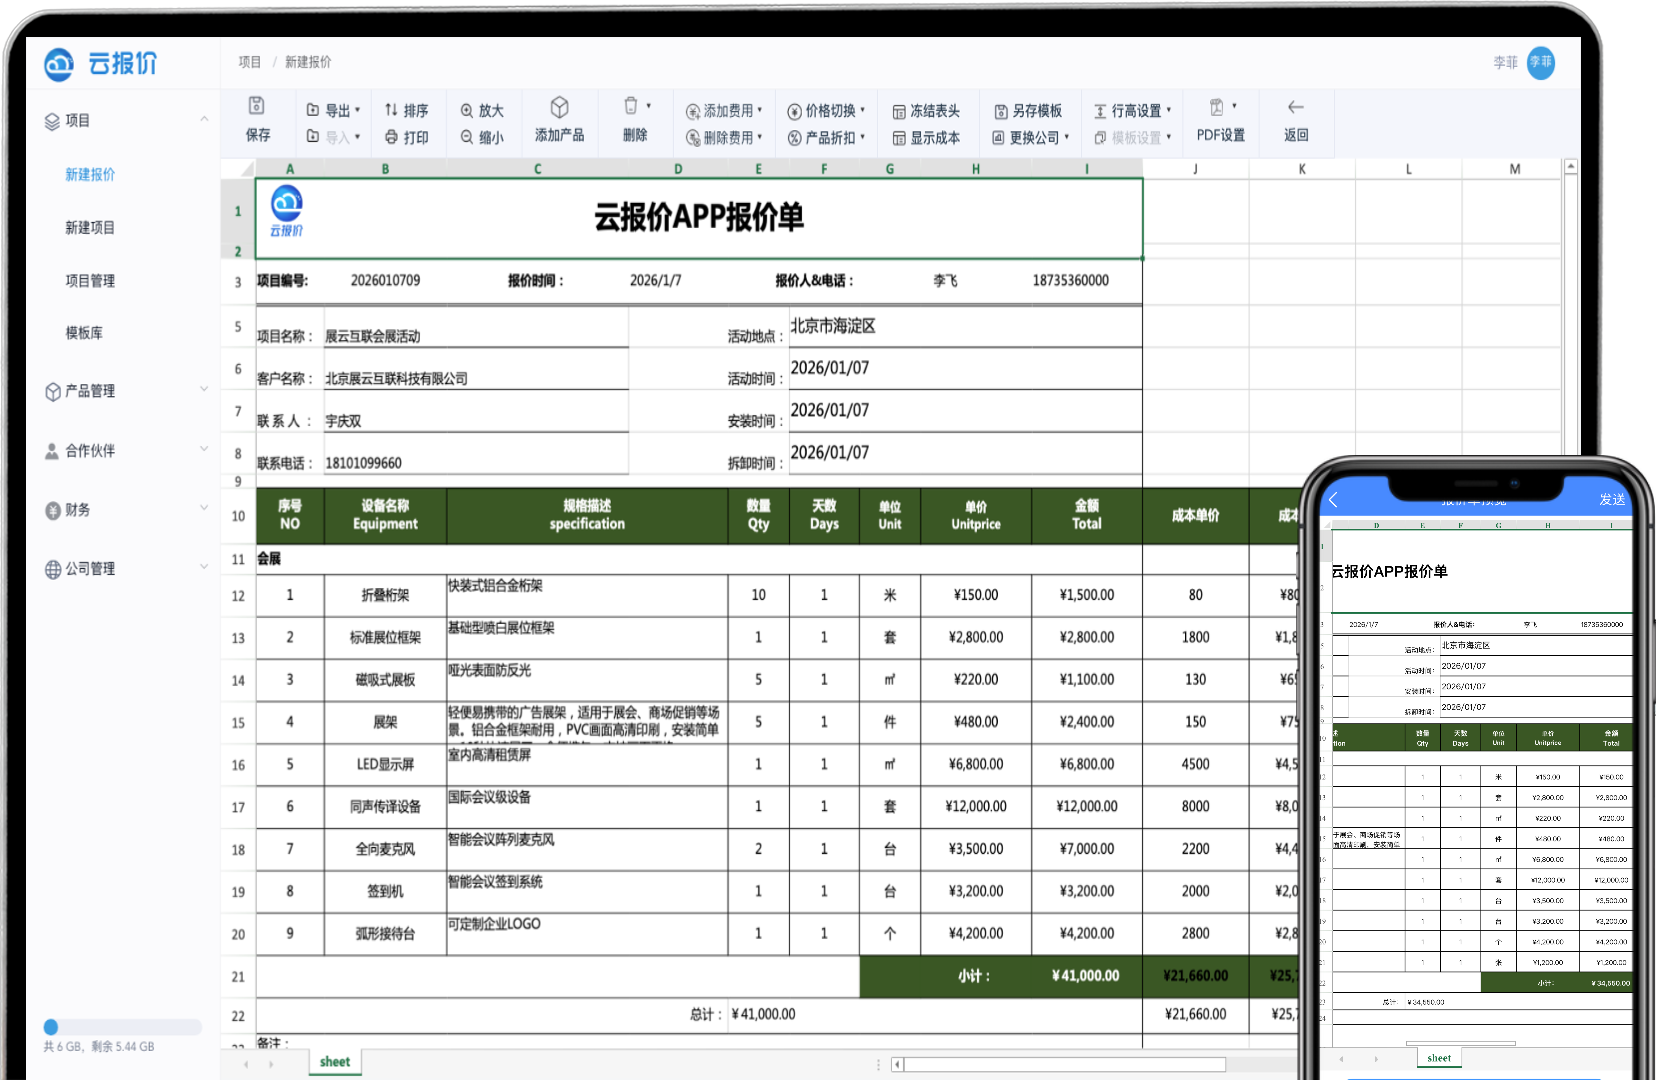Click Save As Template (另存模板)
This screenshot has width=1656, height=1080.
pos(1028,110)
